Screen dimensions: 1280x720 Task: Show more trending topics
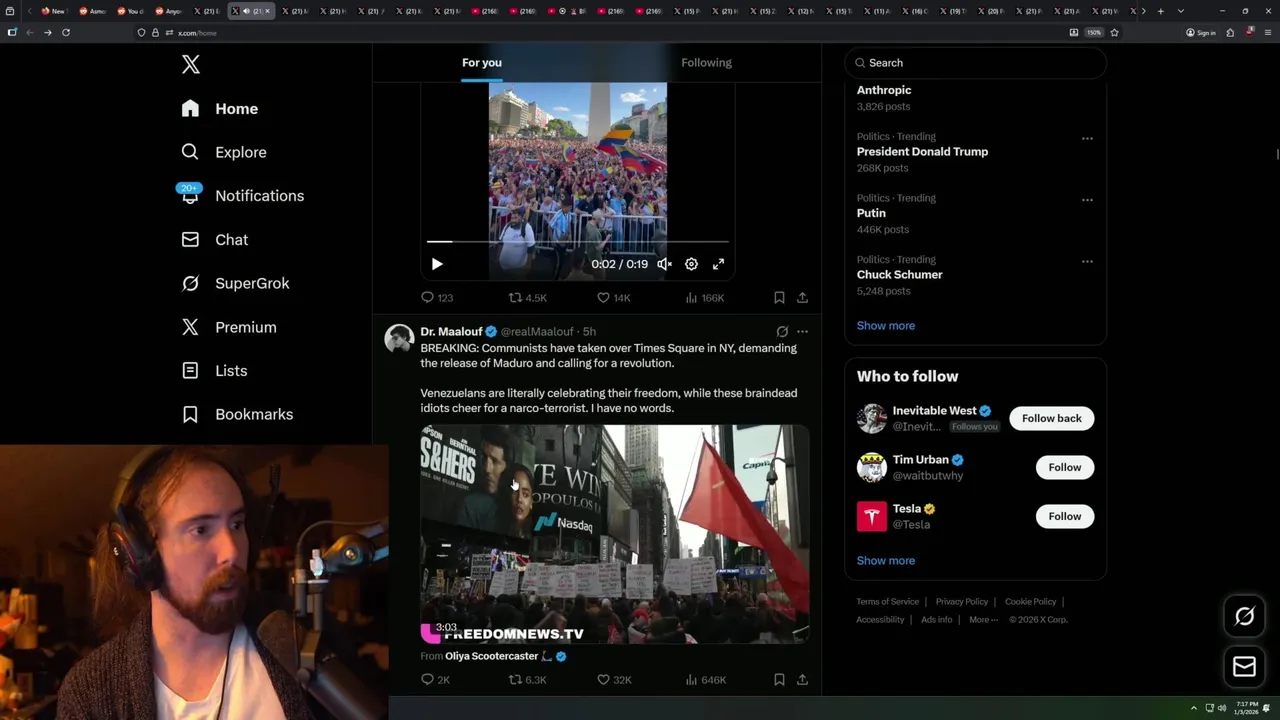point(885,326)
